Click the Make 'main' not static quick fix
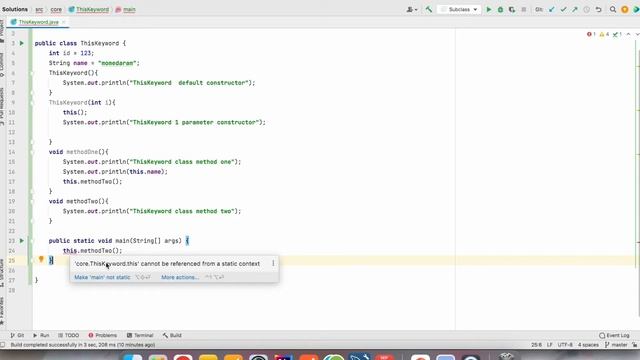 102,277
